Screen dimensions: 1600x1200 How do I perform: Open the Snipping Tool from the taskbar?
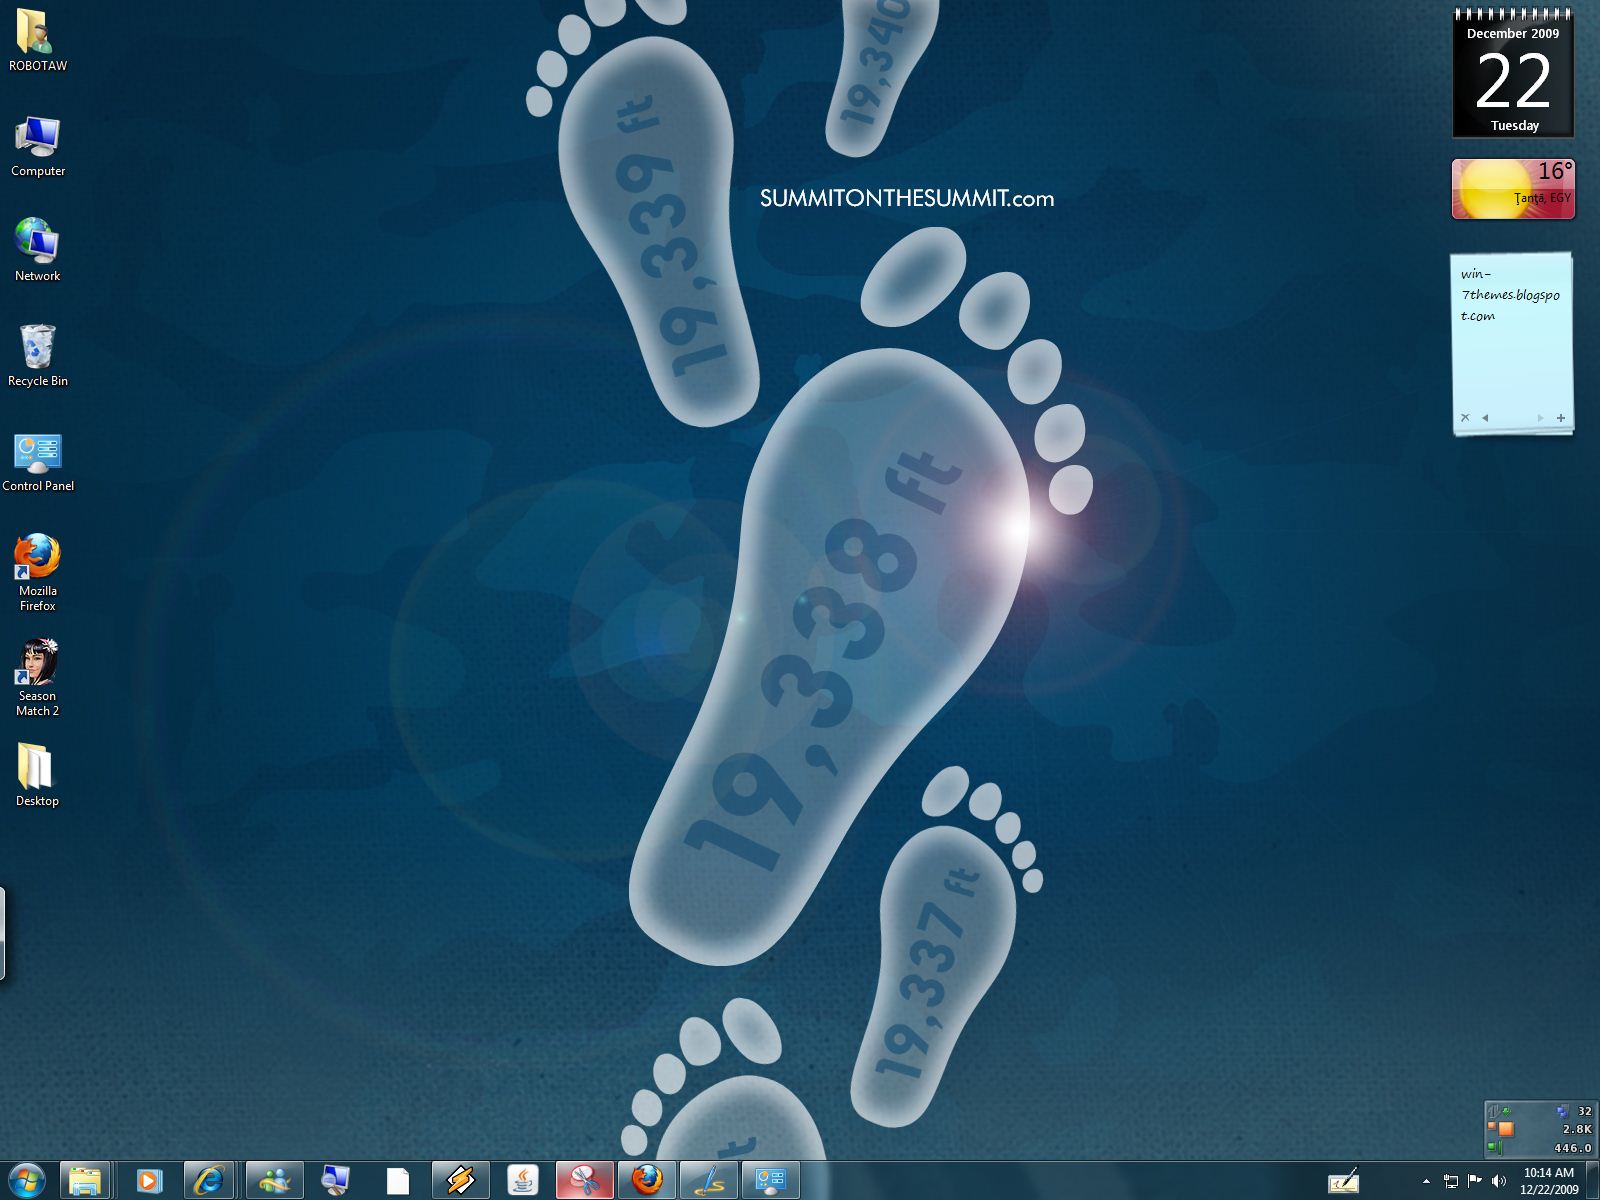click(583, 1180)
